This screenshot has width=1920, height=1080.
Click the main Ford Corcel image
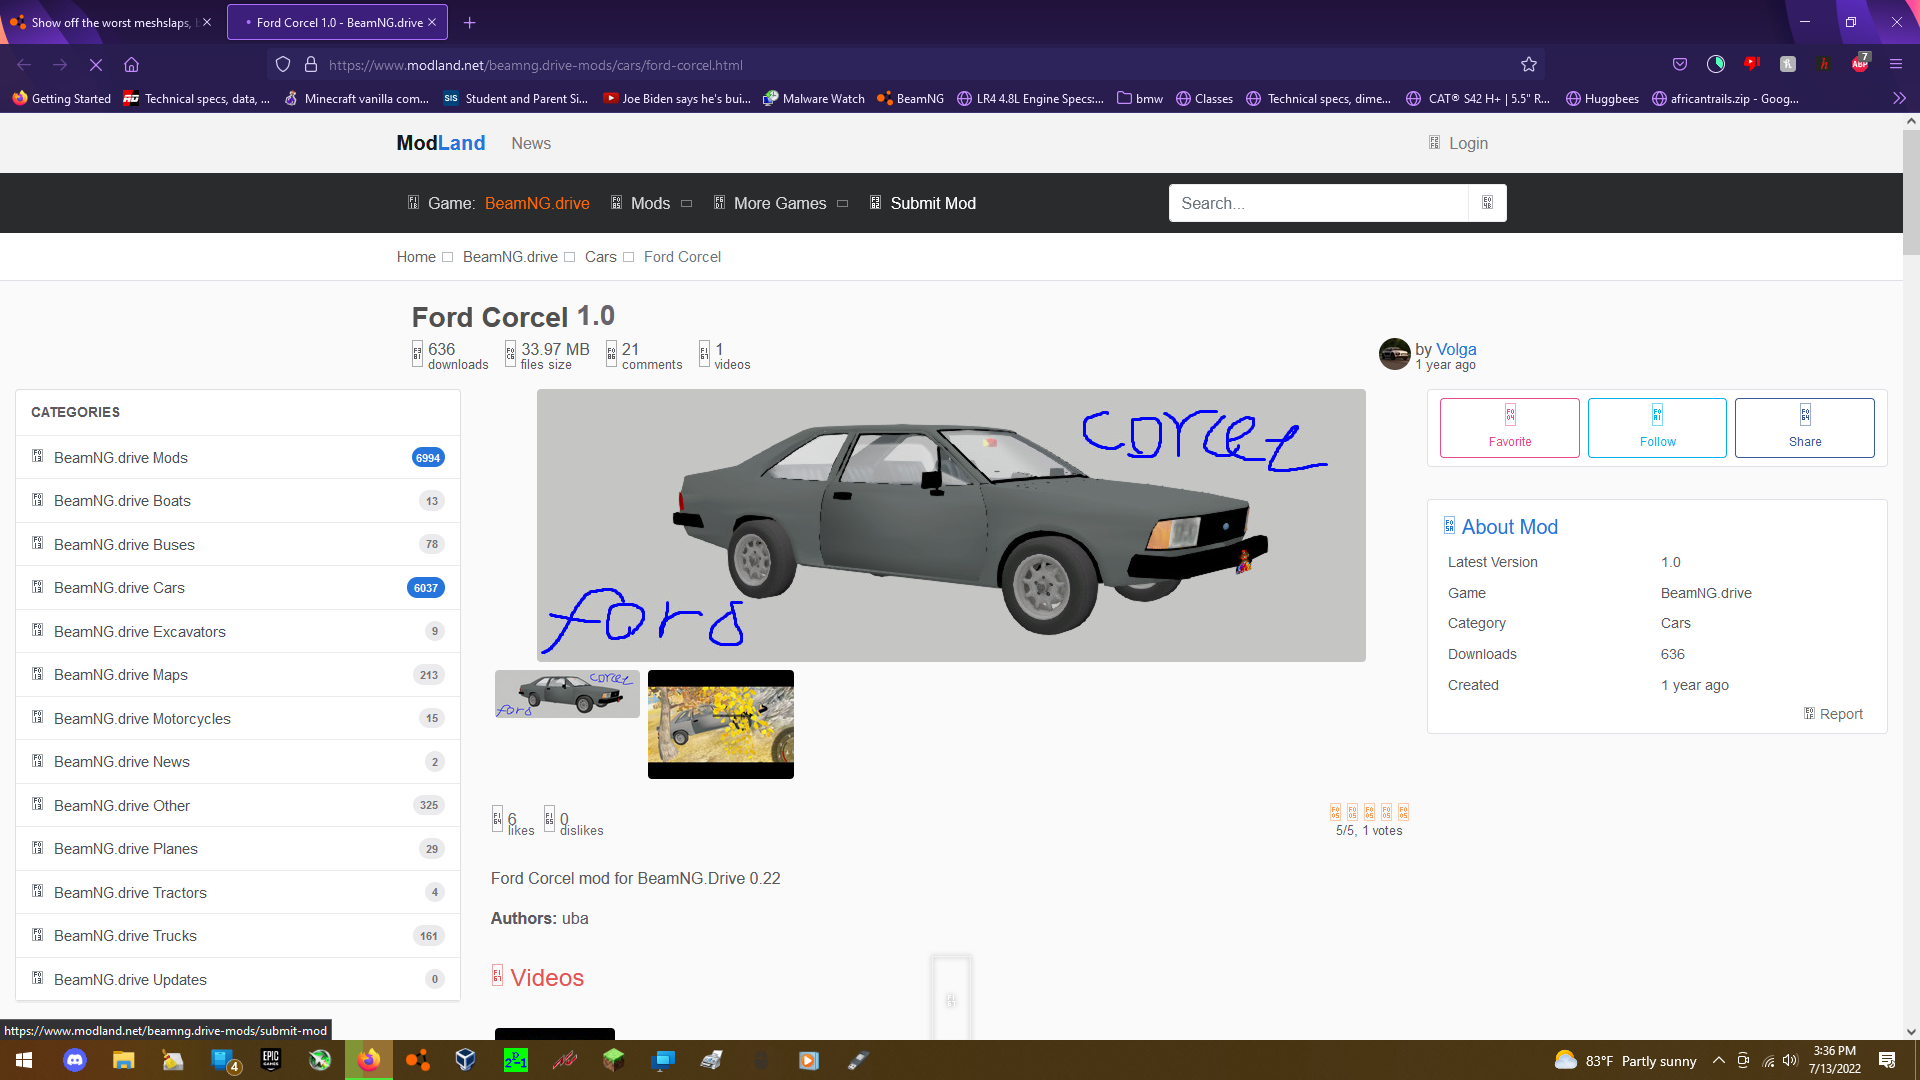coord(951,525)
